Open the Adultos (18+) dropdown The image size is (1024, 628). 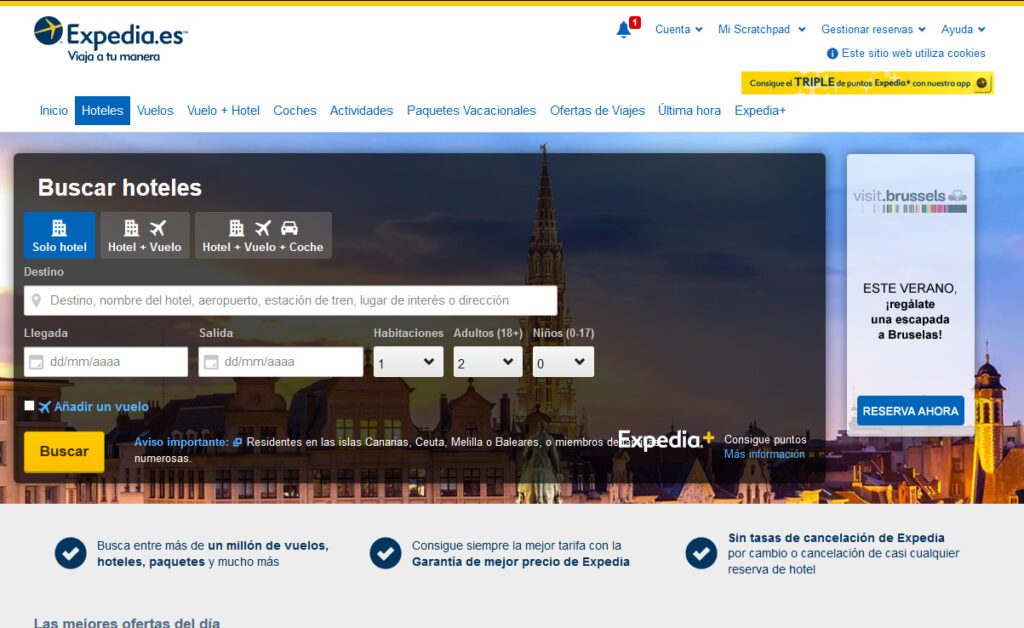pyautogui.click(x=487, y=362)
